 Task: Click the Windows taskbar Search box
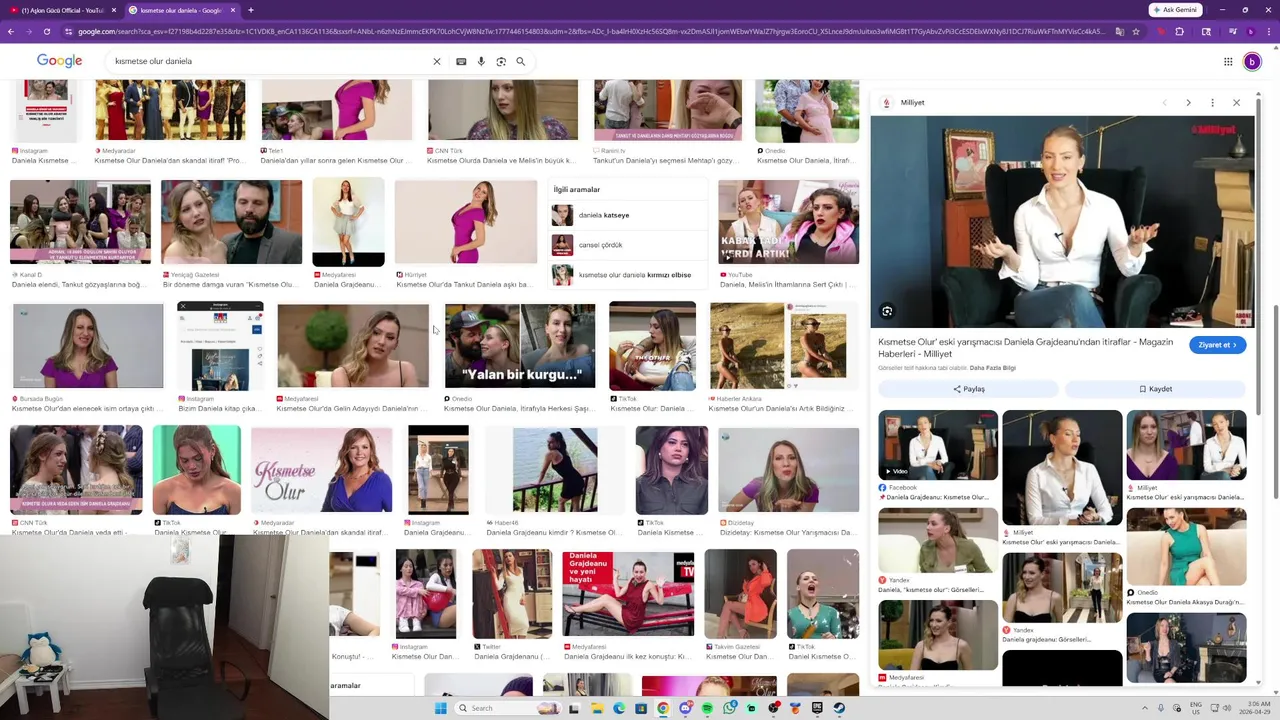(x=508, y=708)
